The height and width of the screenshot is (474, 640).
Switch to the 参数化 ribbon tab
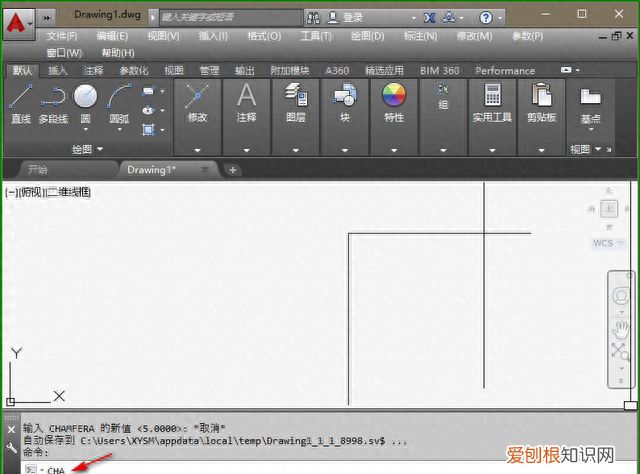click(134, 70)
